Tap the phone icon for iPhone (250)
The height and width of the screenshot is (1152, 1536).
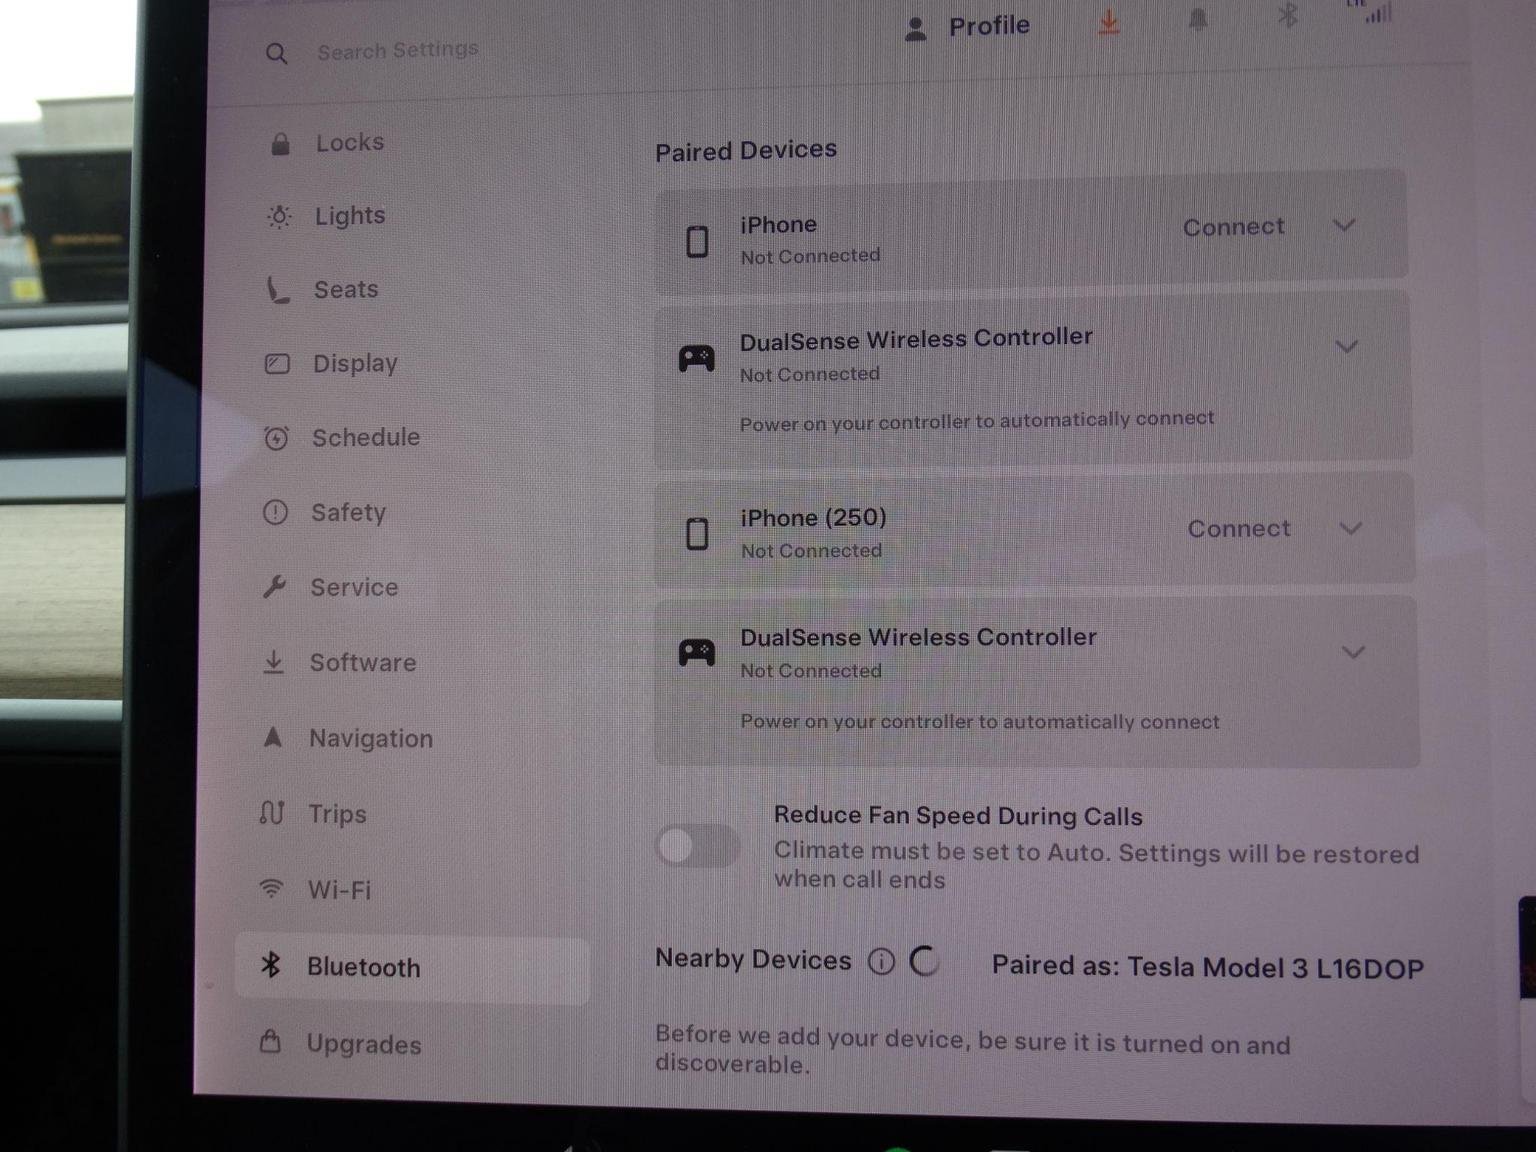[x=697, y=534]
